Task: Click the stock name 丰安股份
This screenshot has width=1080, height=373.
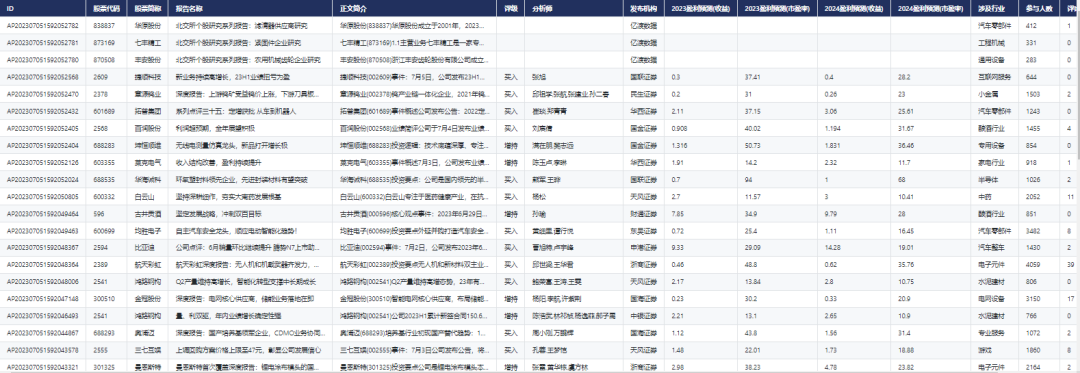Action: pyautogui.click(x=148, y=60)
